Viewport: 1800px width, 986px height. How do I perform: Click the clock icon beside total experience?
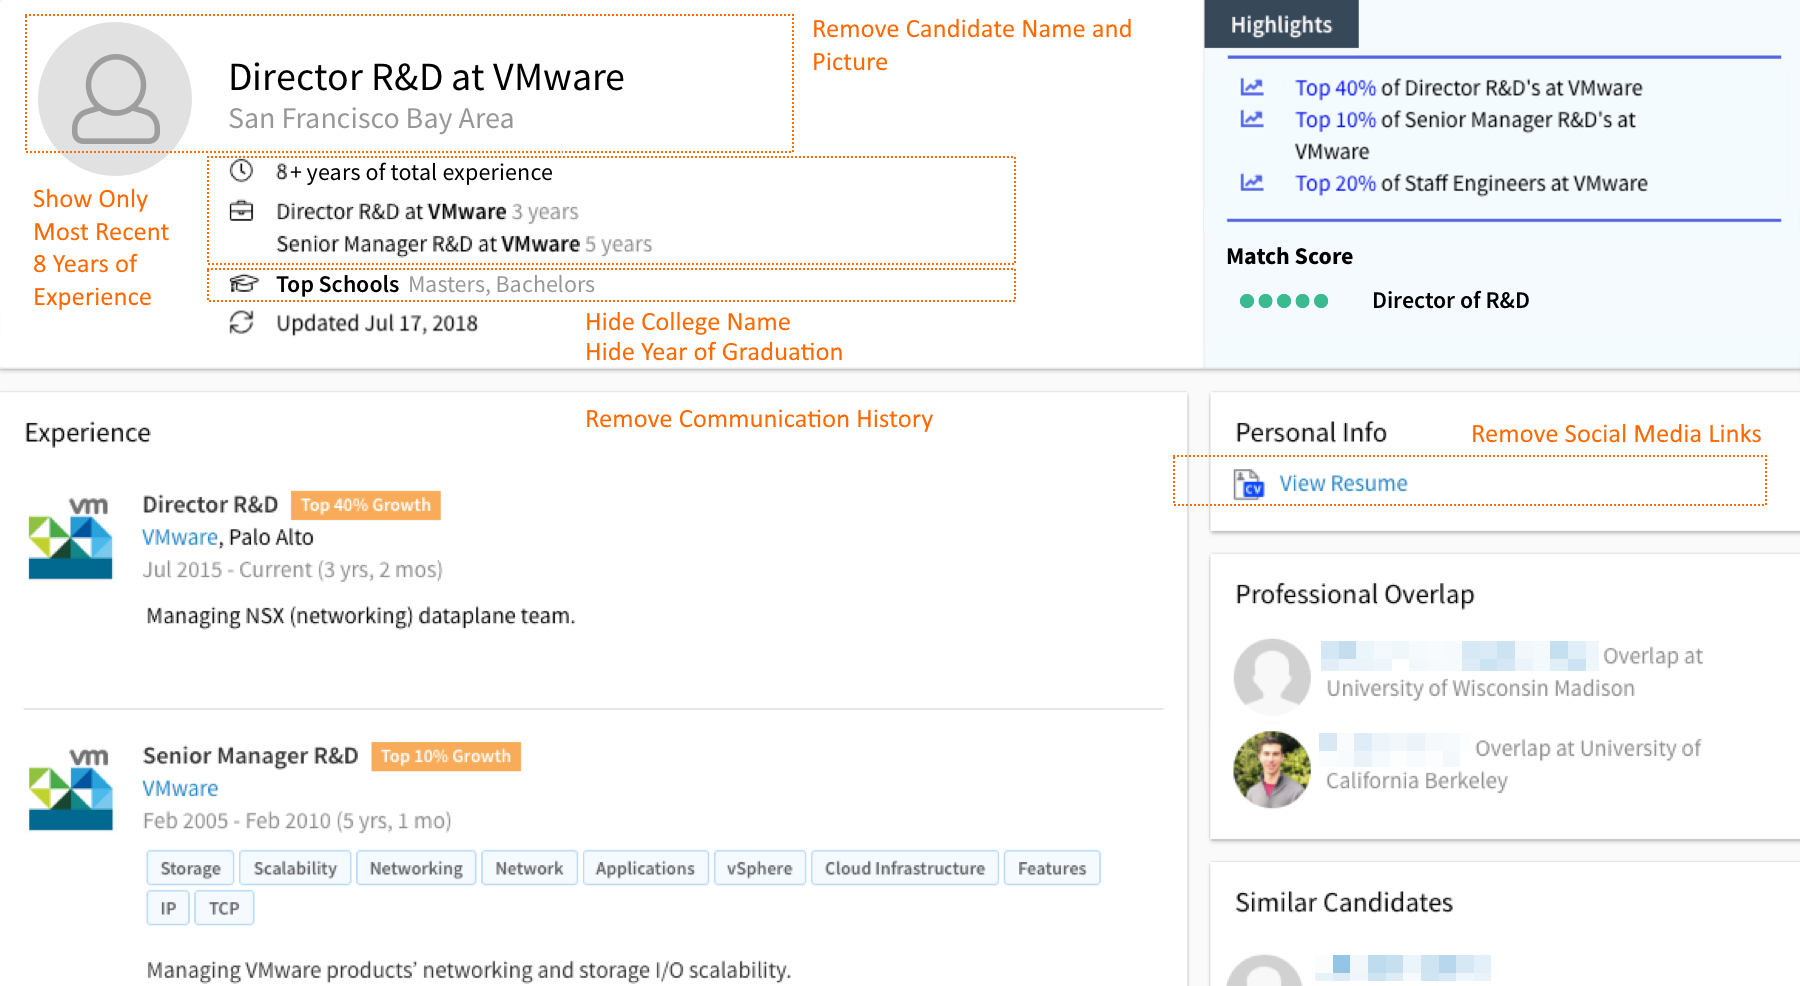(241, 171)
